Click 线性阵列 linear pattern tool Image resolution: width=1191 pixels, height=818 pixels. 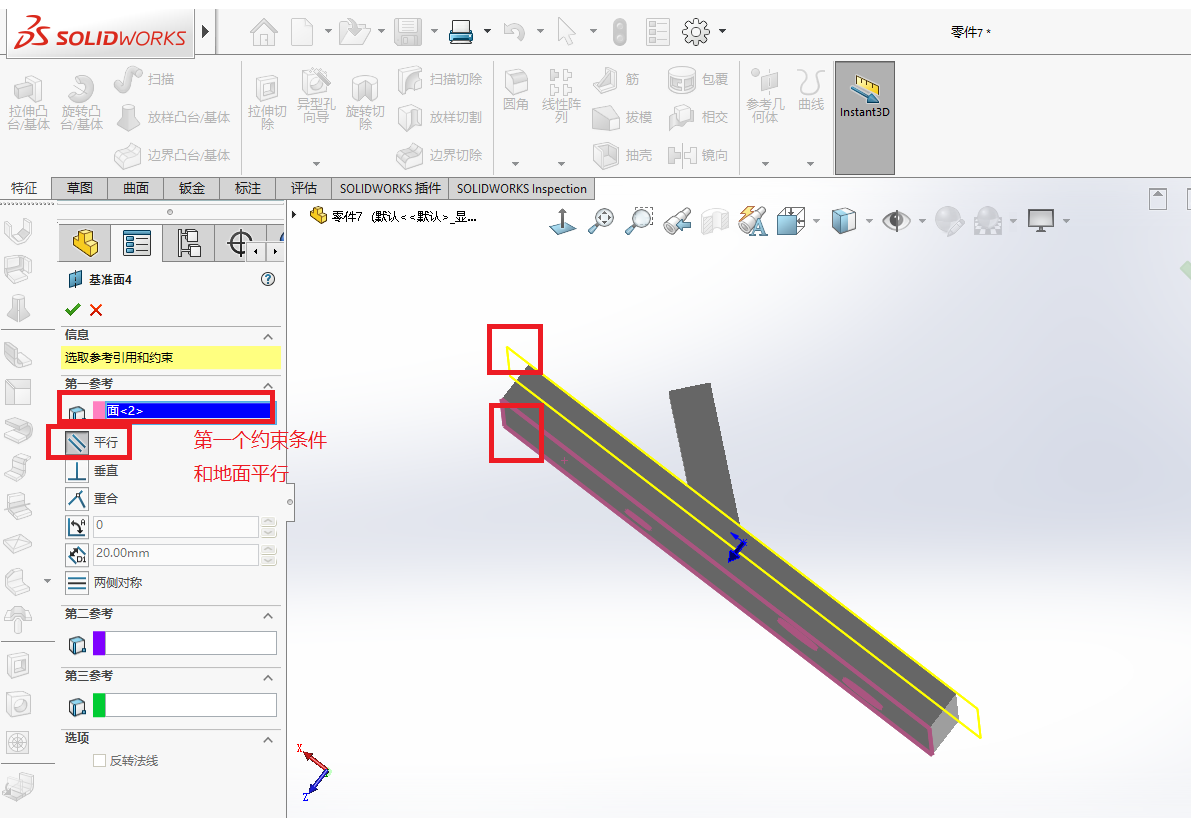[561, 95]
